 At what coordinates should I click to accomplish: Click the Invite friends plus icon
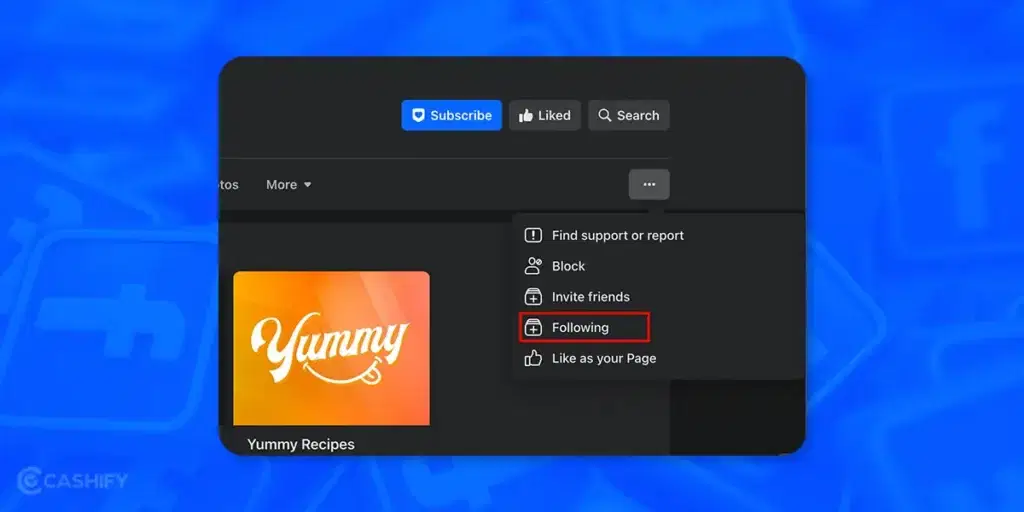coord(534,297)
